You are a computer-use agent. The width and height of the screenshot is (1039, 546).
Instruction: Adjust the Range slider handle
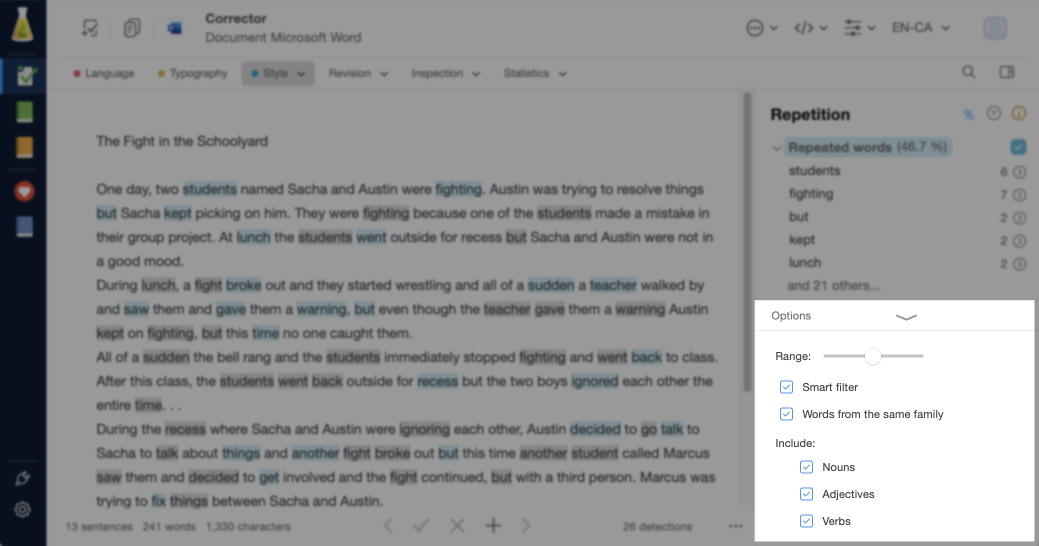873,356
